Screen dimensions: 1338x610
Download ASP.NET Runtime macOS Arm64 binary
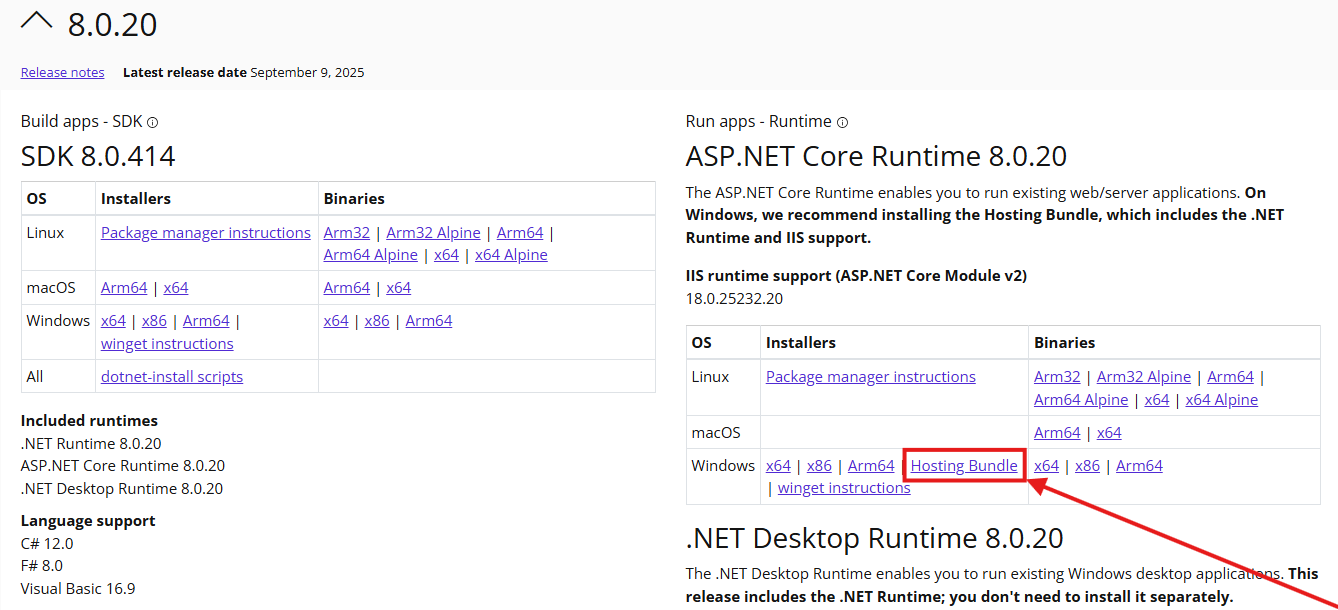pyautogui.click(x=1057, y=432)
